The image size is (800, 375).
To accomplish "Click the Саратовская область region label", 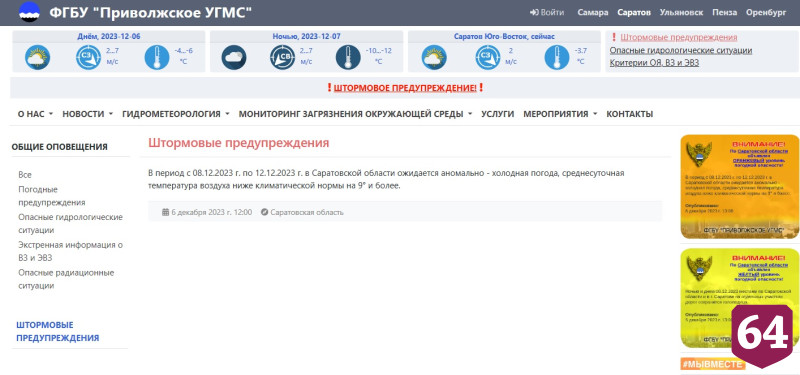I will 307,212.
